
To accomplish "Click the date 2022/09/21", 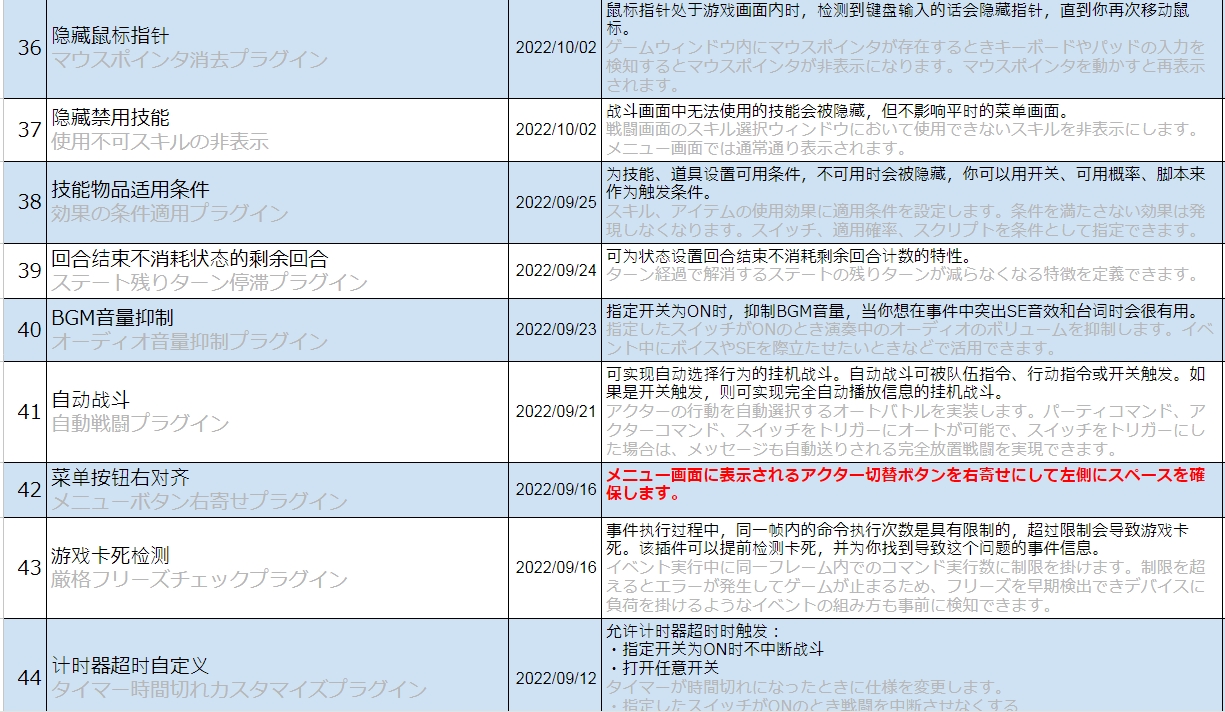I will (x=556, y=411).
